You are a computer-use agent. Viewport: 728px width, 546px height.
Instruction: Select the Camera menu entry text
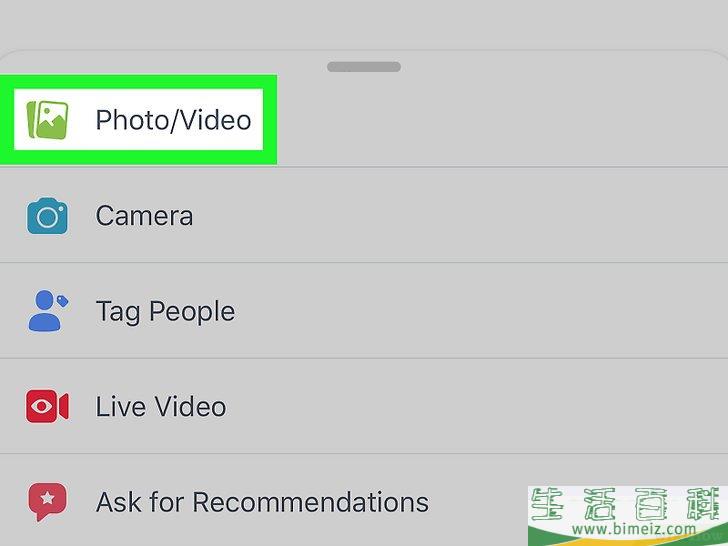(144, 216)
